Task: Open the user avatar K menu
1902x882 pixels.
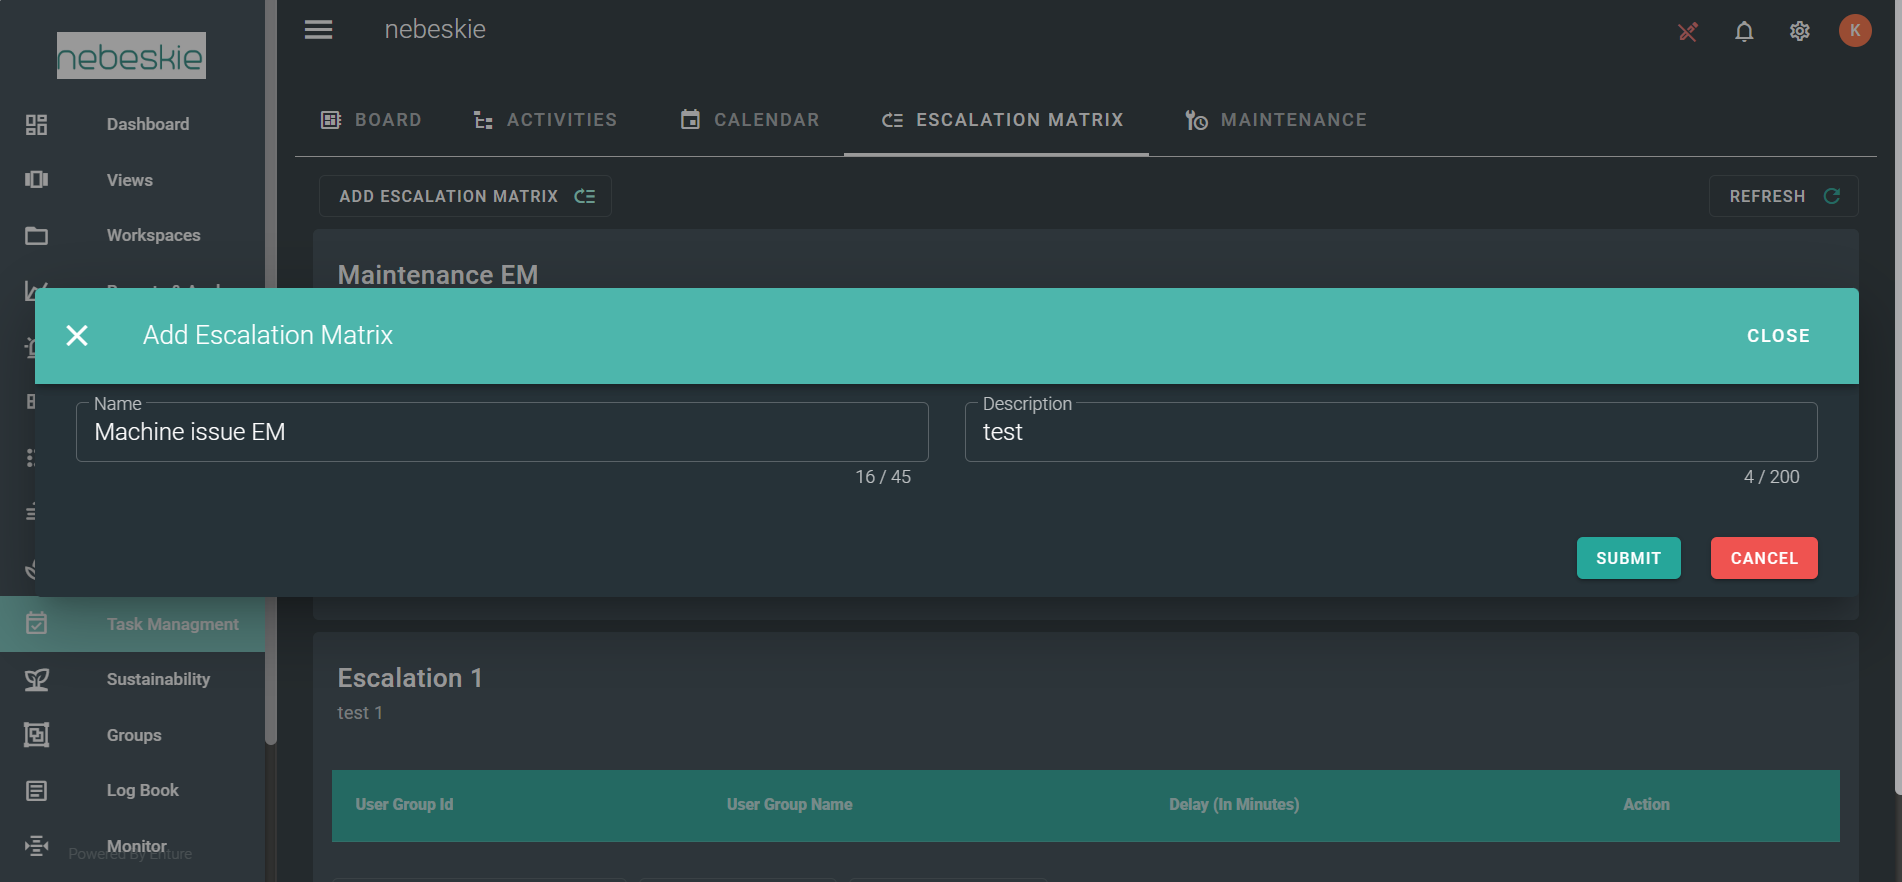Action: pyautogui.click(x=1854, y=31)
